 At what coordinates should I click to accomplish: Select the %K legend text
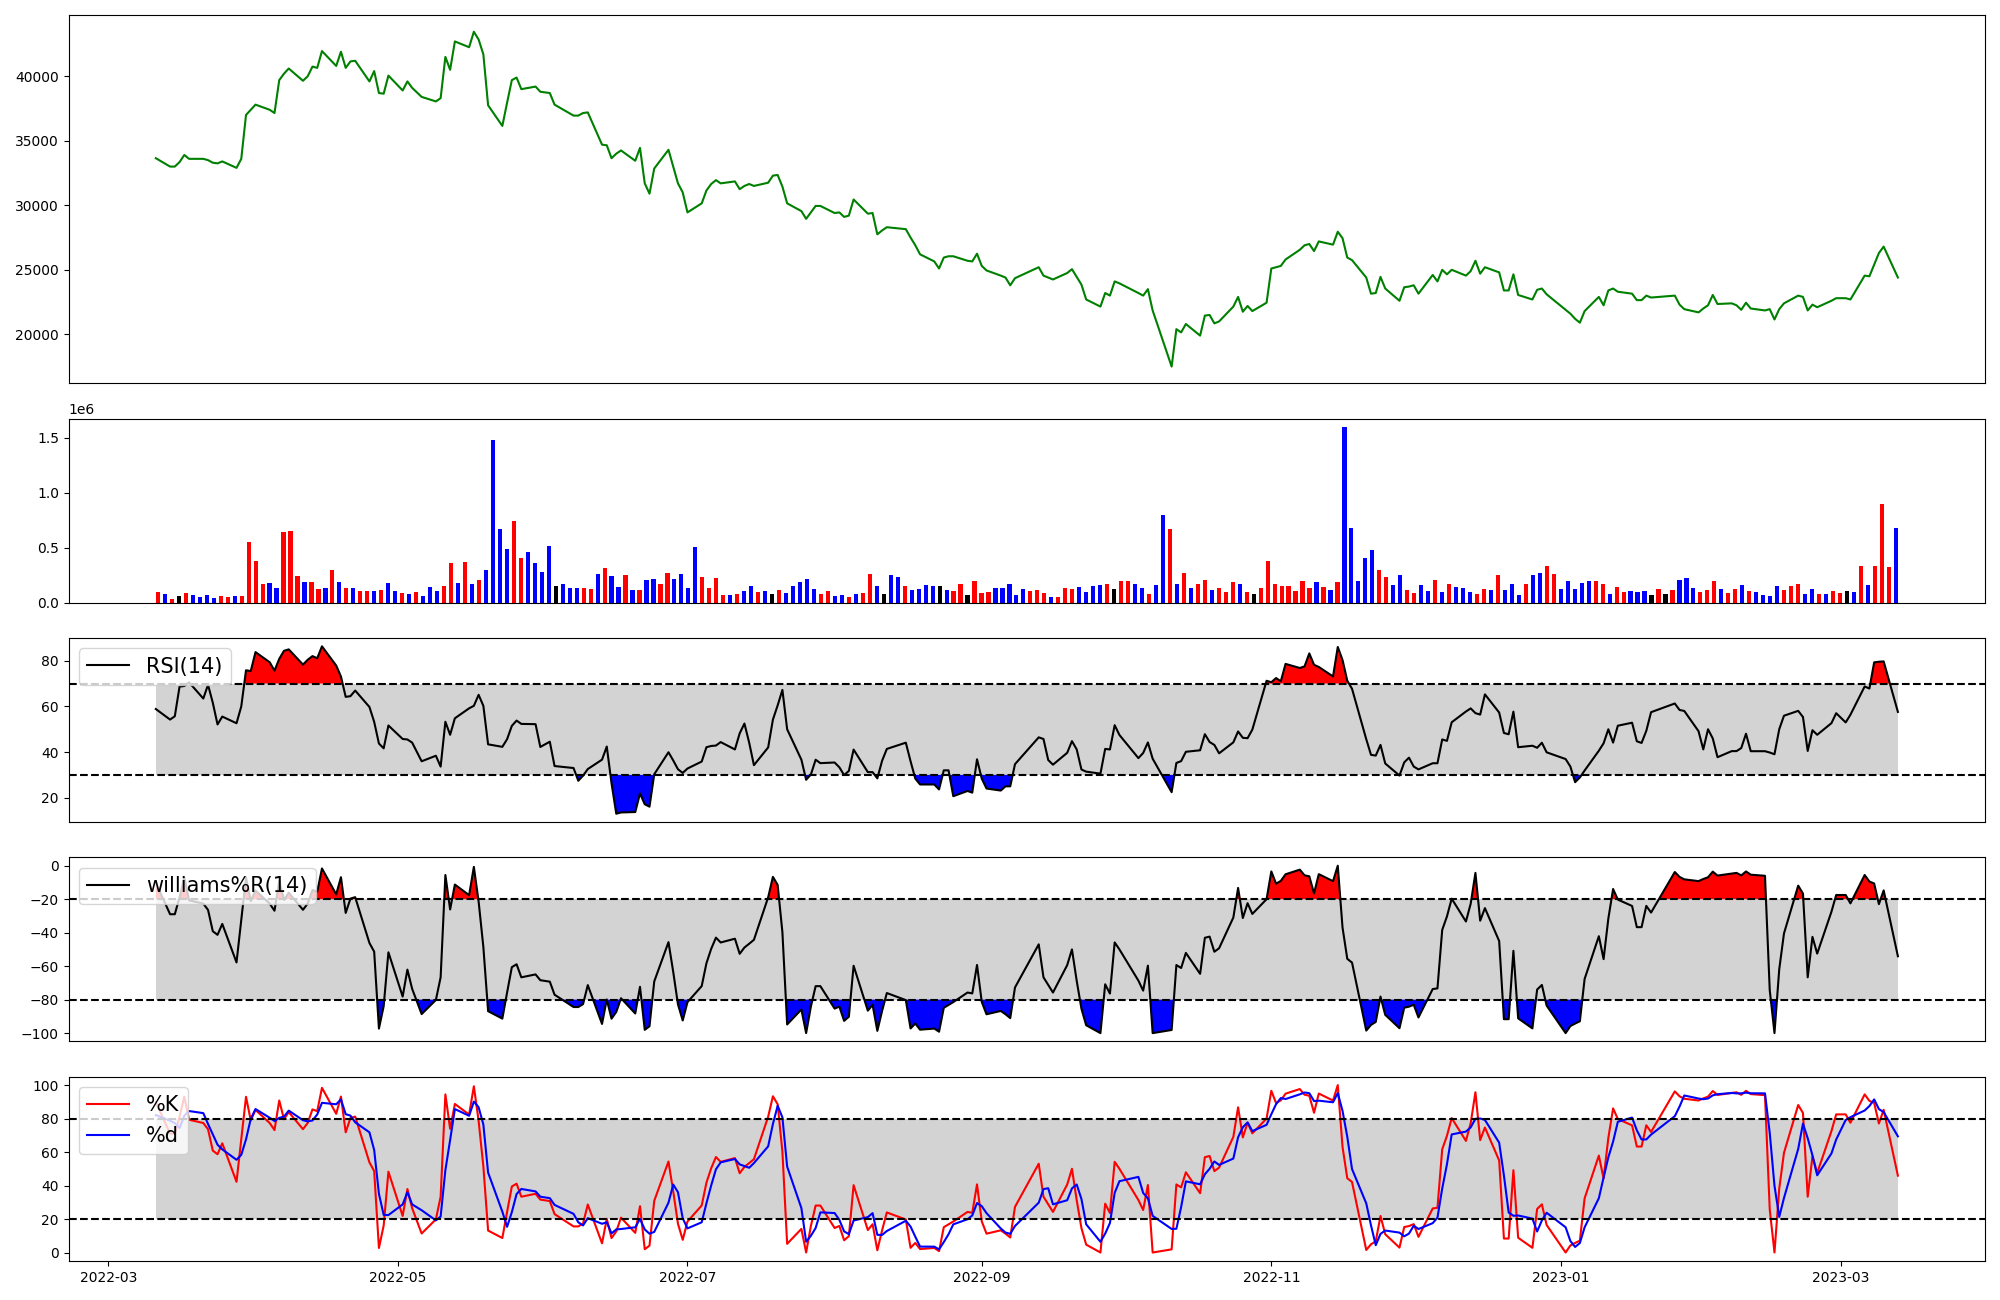pyautogui.click(x=162, y=1104)
